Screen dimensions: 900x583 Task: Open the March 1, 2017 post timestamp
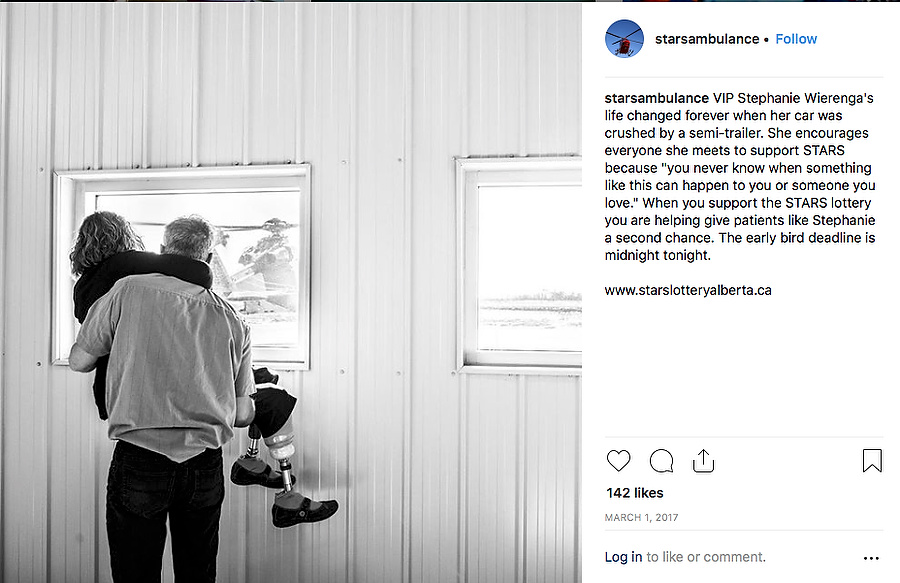[641, 518]
